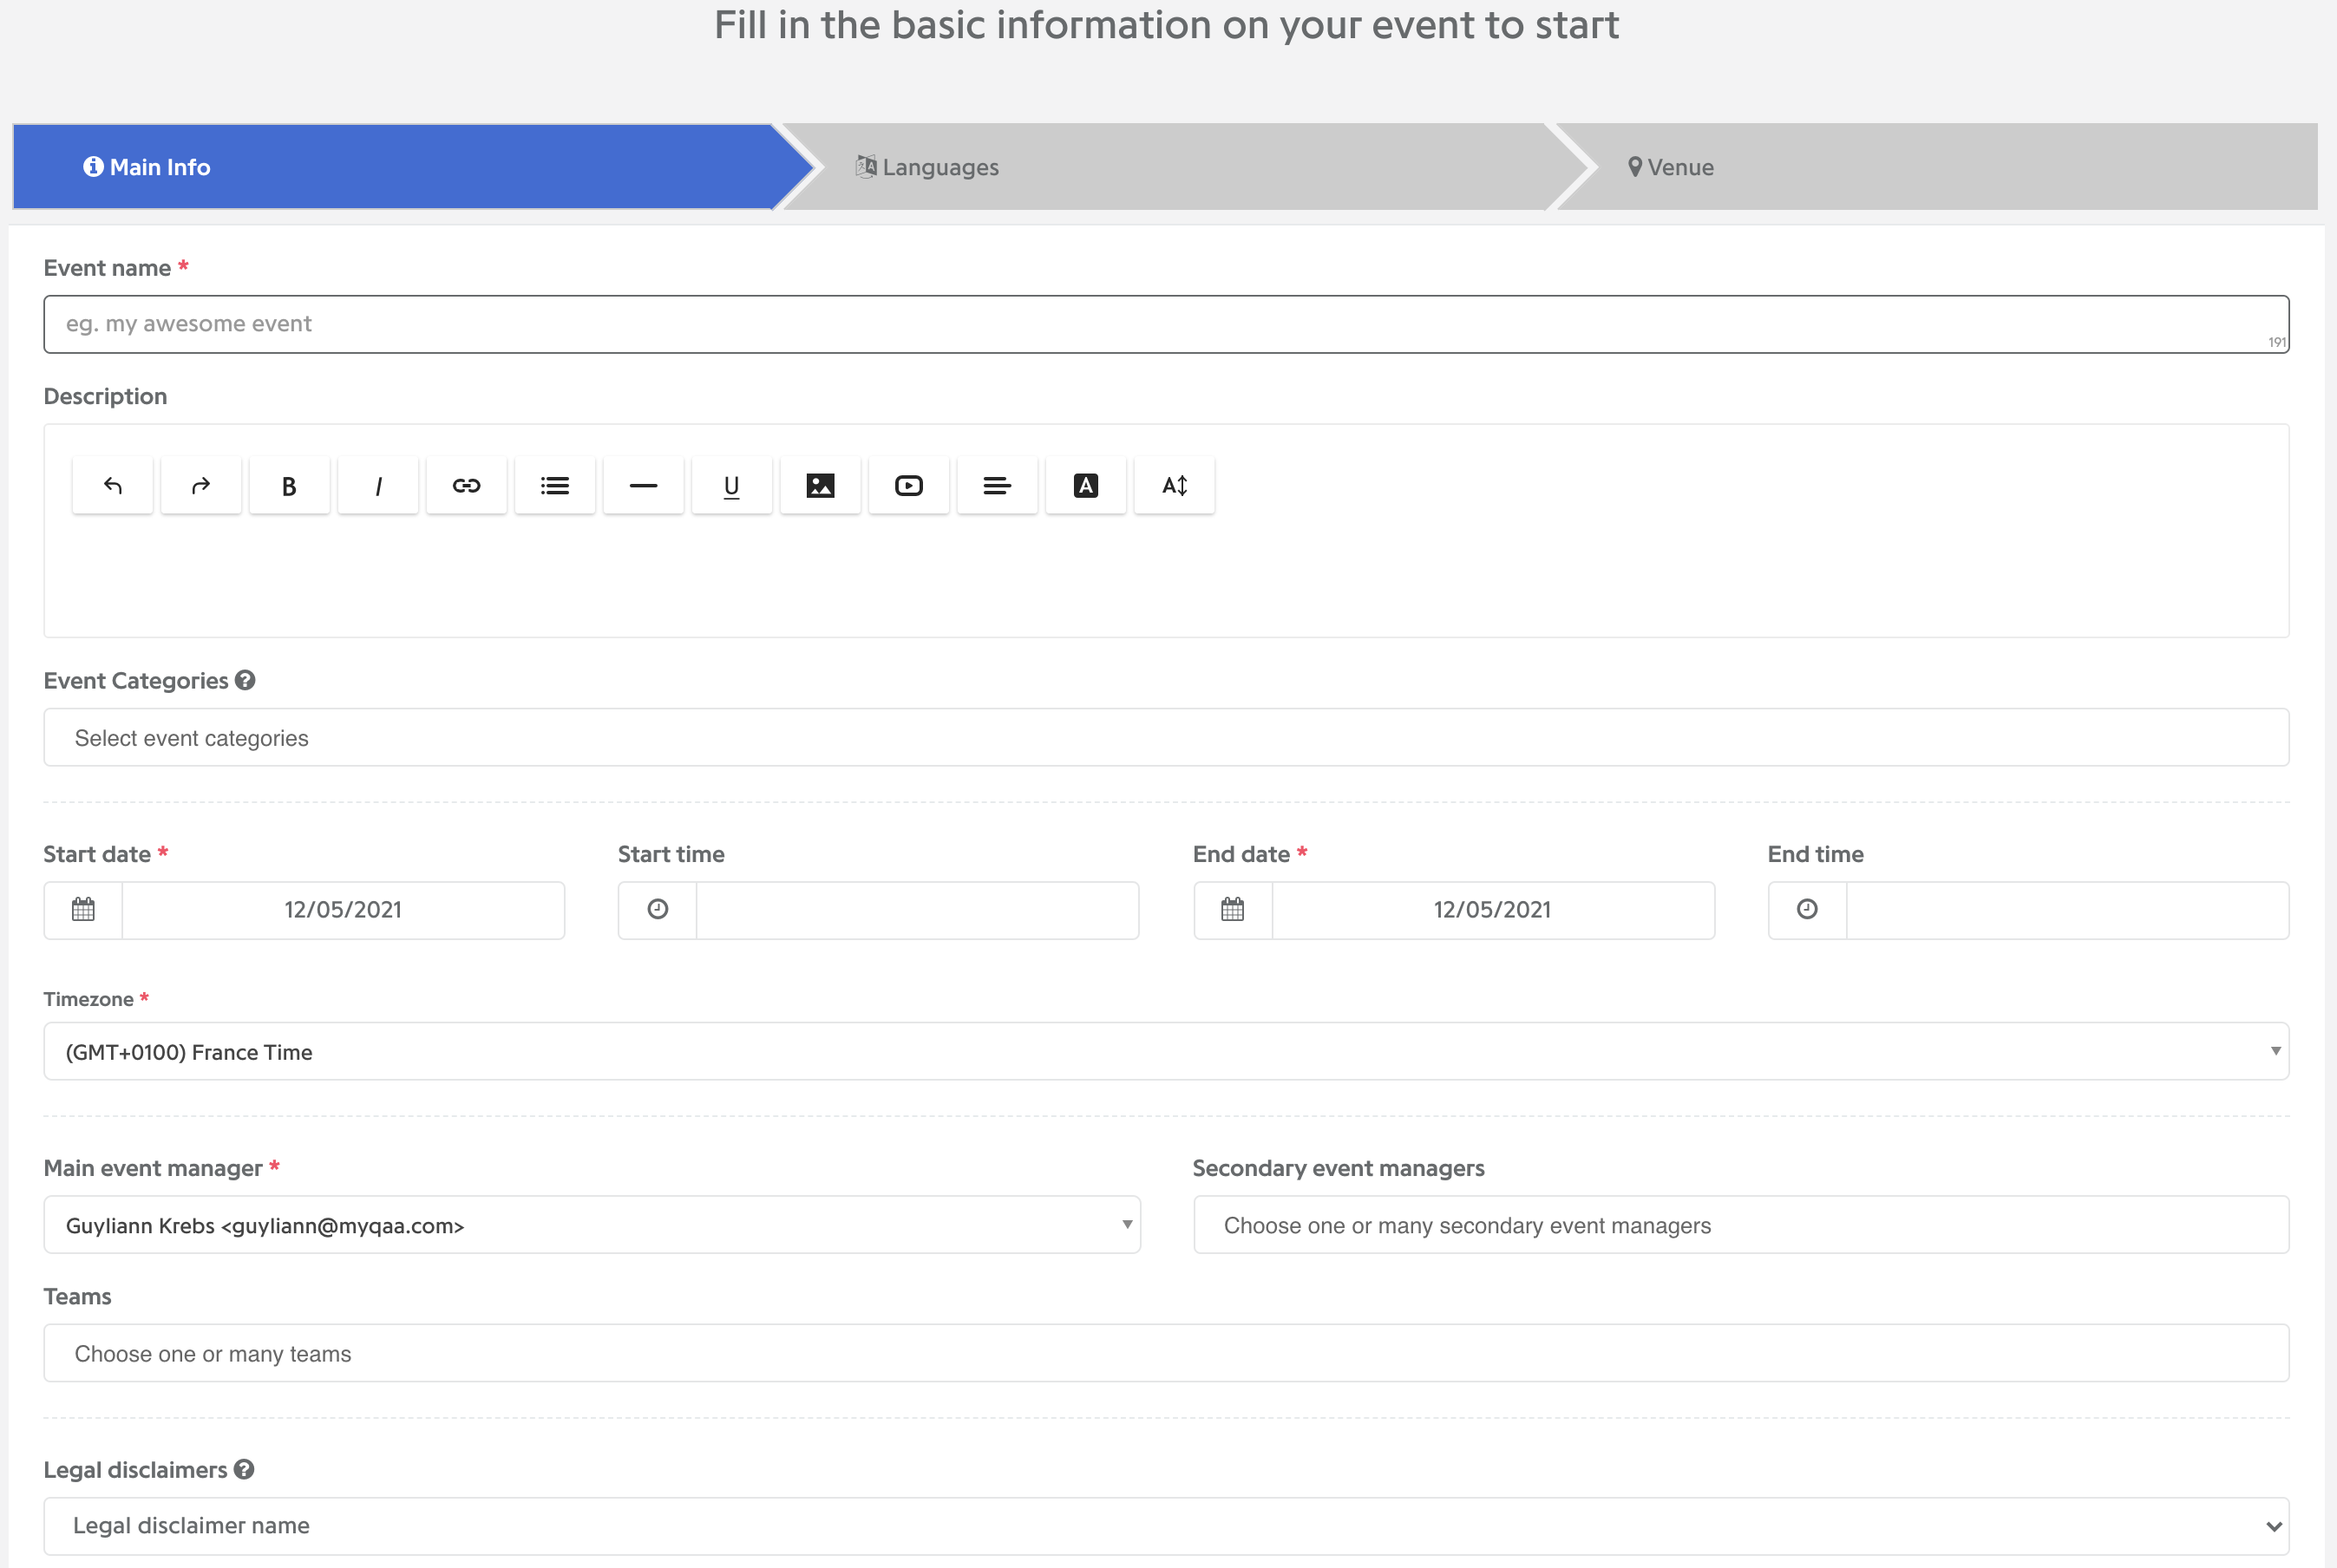The width and height of the screenshot is (2337, 1568).
Task: Open the Choose one or many teams selector
Action: point(1166,1354)
